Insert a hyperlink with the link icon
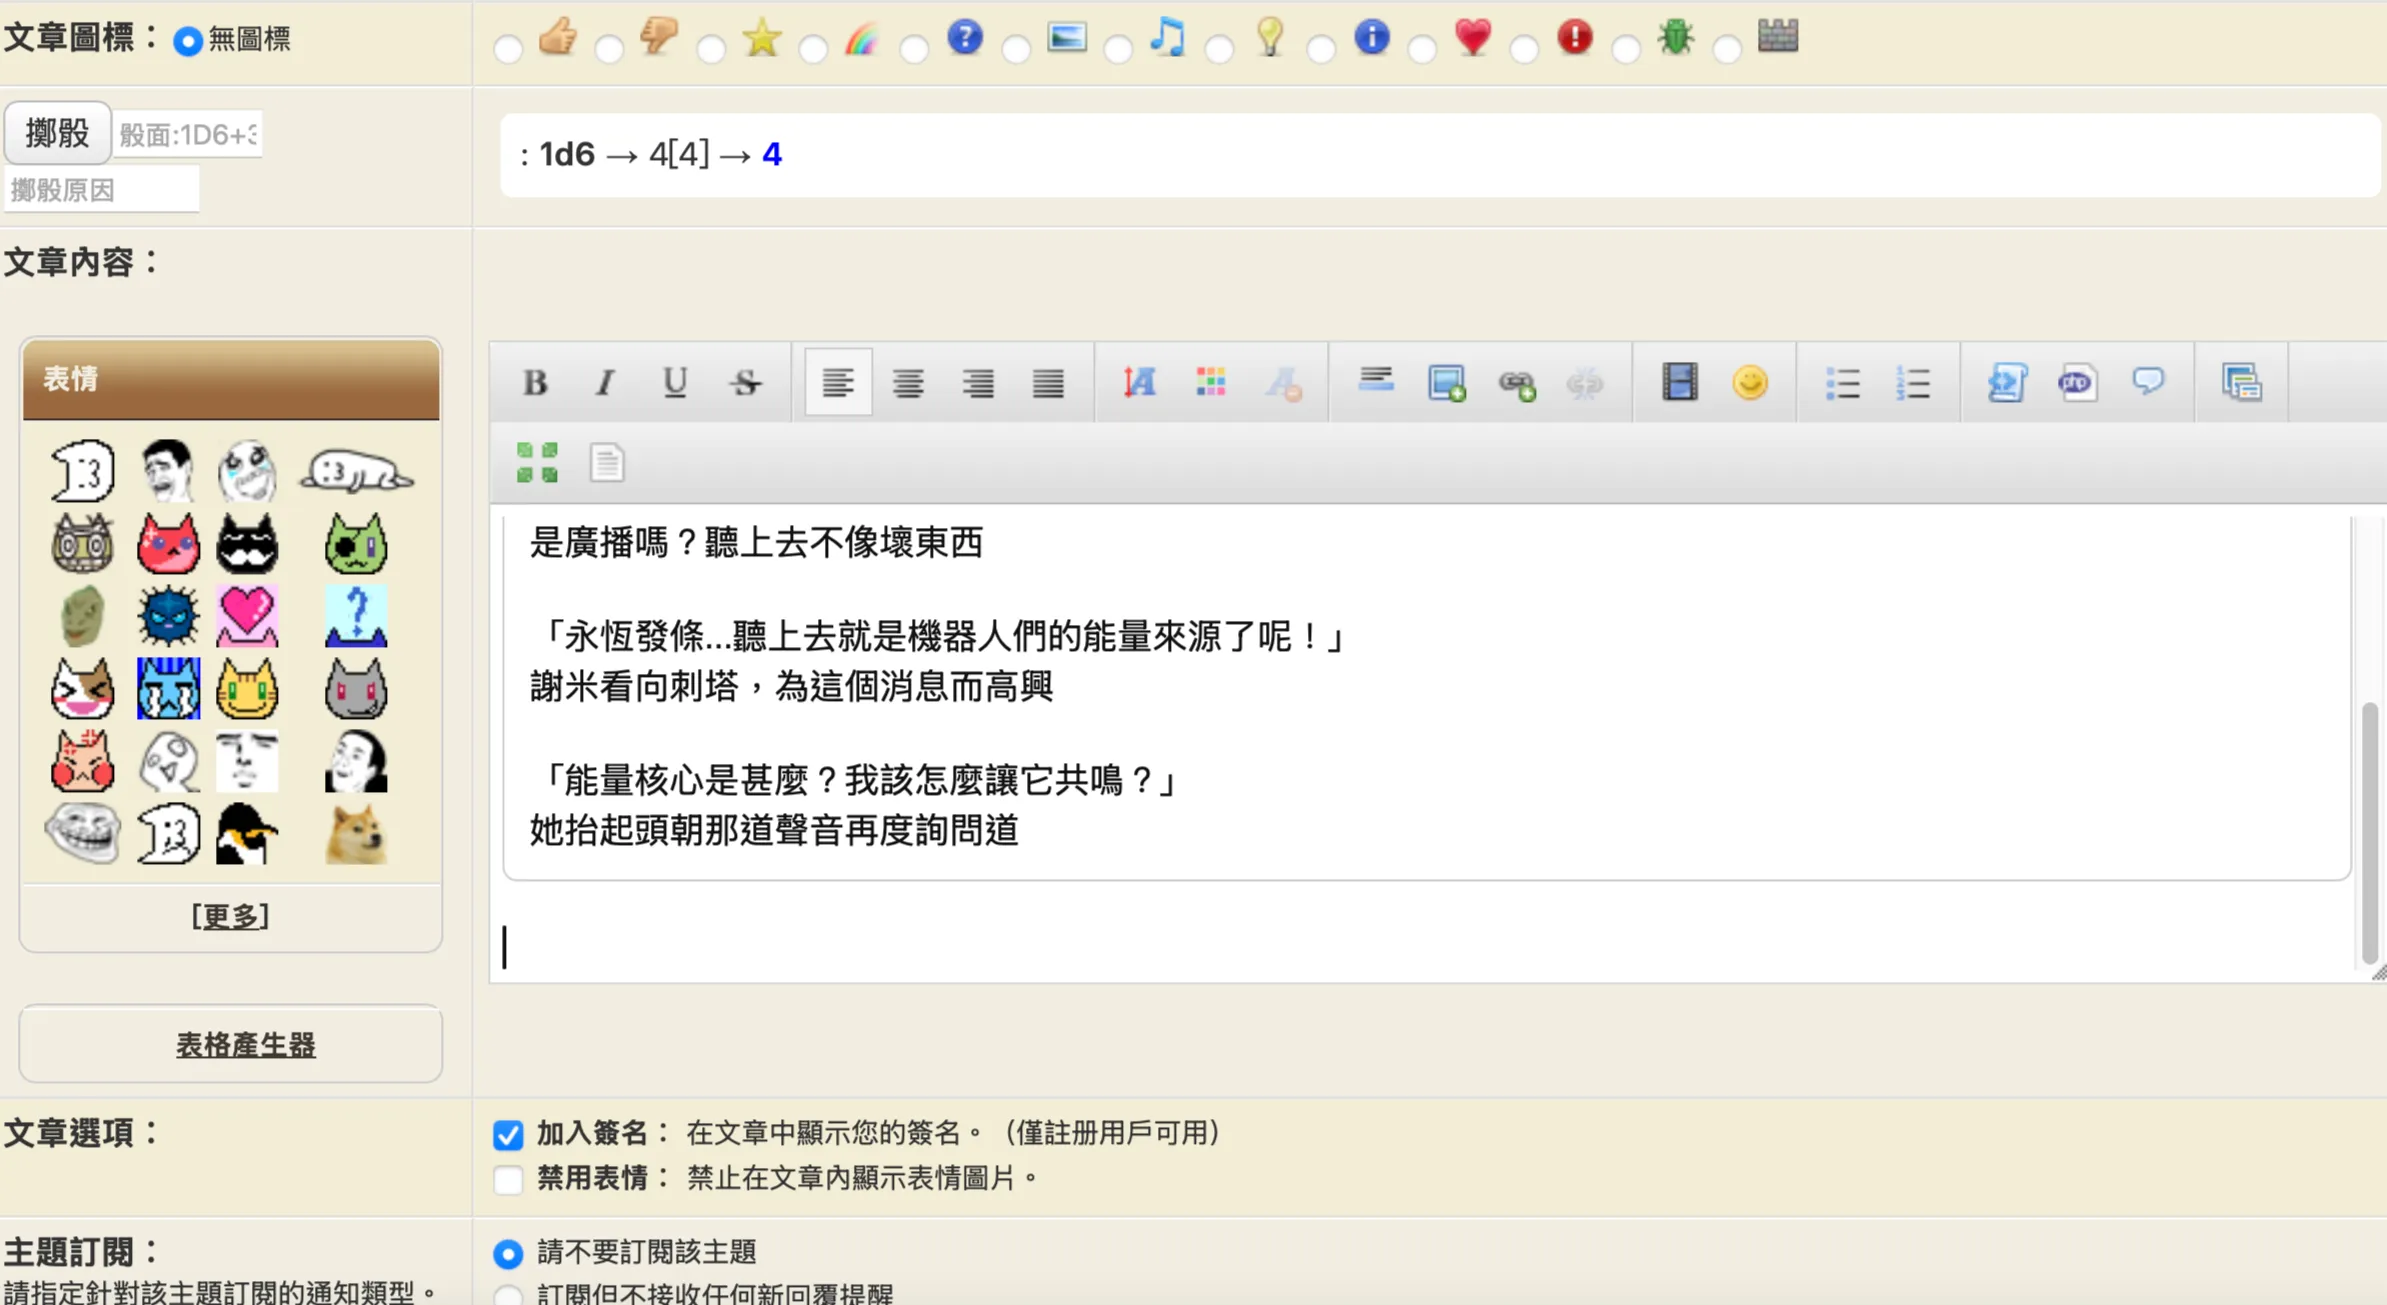 [1516, 383]
